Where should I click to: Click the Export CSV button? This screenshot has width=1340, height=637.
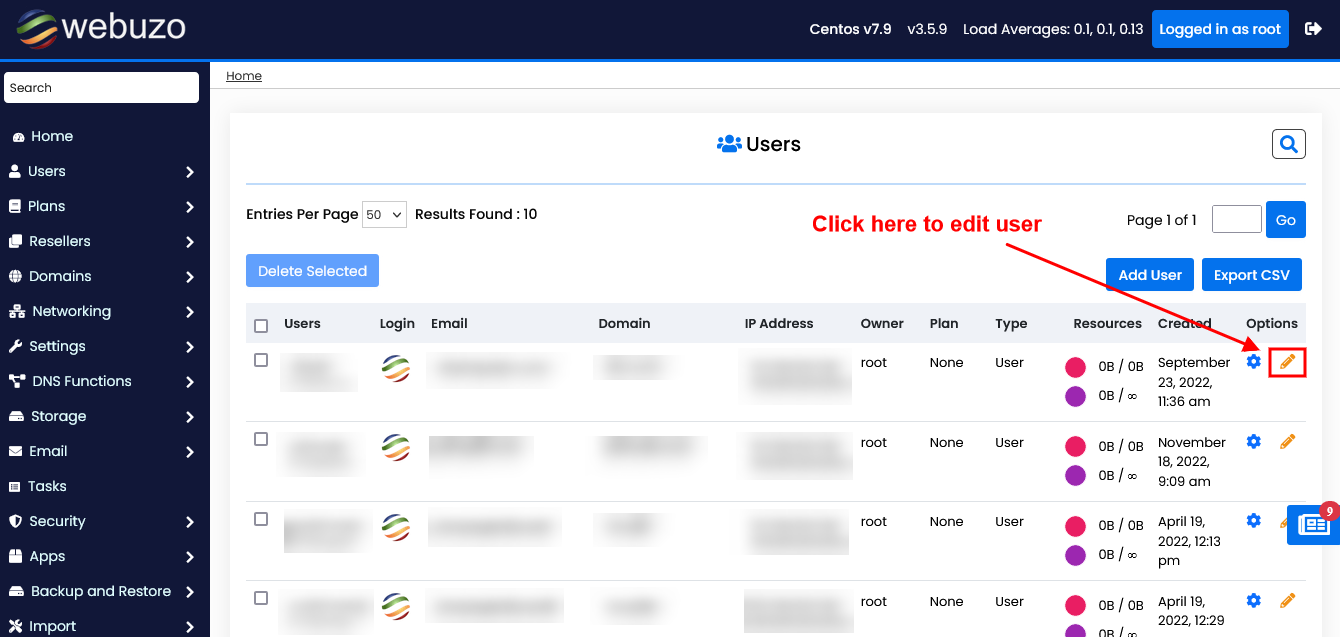pos(1251,274)
